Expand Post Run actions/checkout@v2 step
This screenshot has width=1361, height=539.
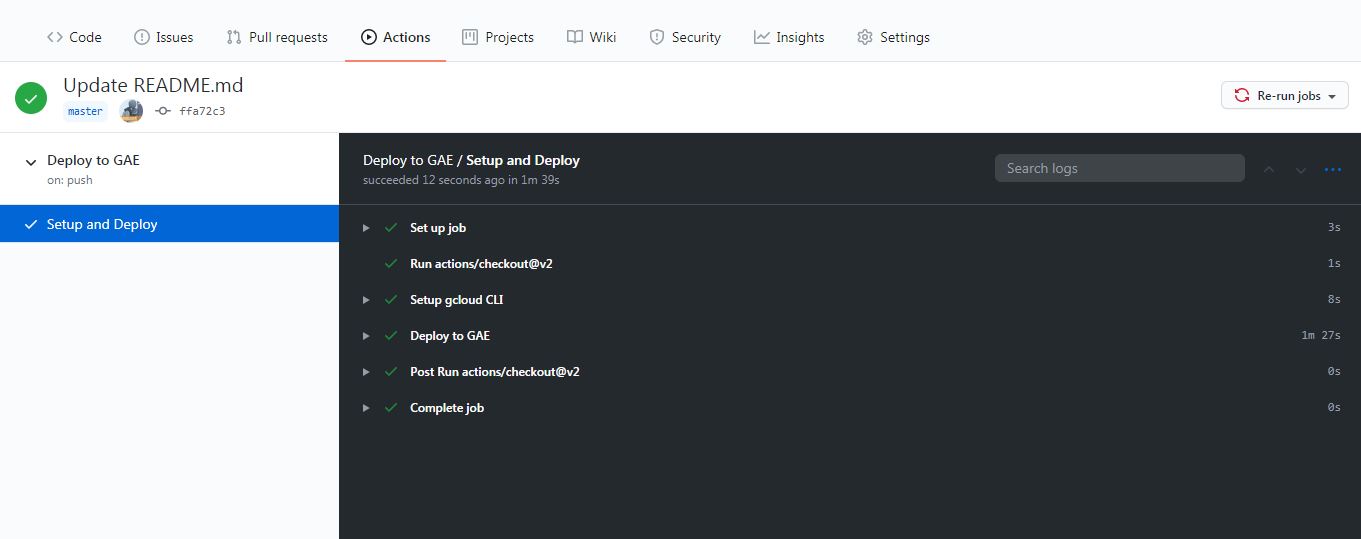(367, 372)
